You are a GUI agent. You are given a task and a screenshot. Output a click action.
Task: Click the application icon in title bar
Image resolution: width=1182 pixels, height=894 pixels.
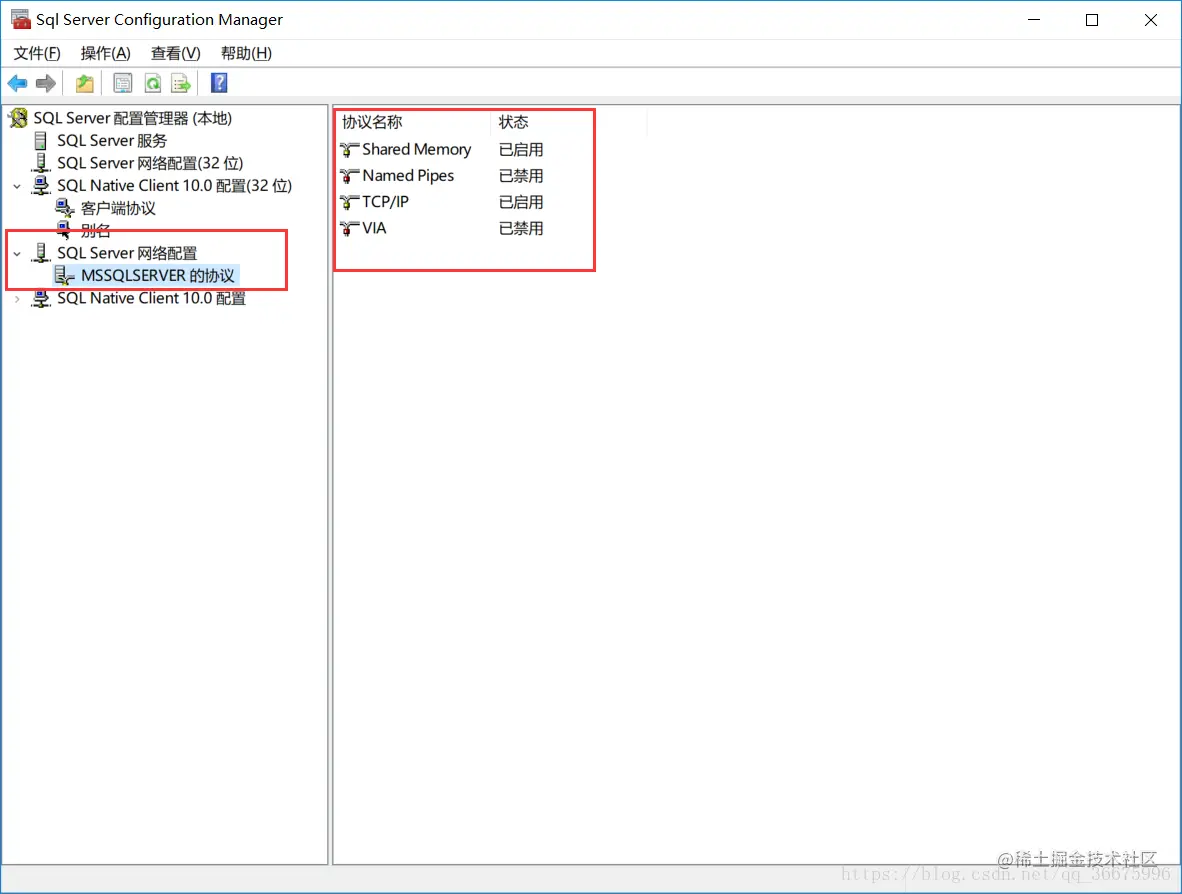[20, 19]
